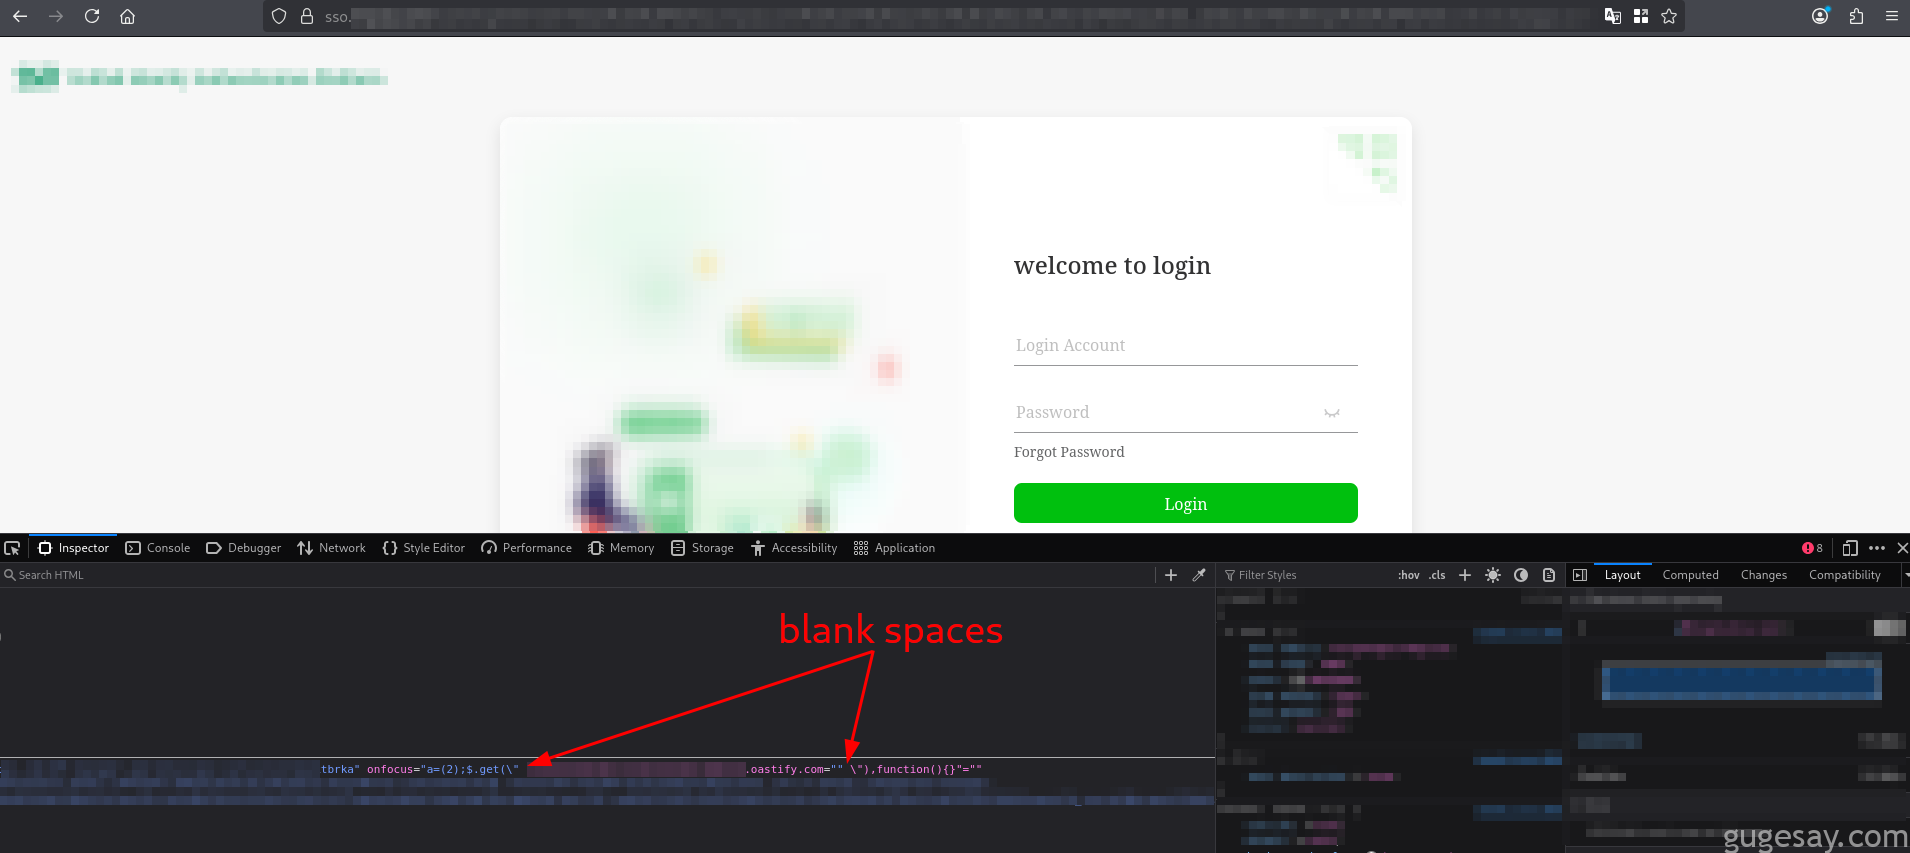This screenshot has width=1910, height=853.
Task: Click the responsive design mode icon
Action: [x=1850, y=548]
